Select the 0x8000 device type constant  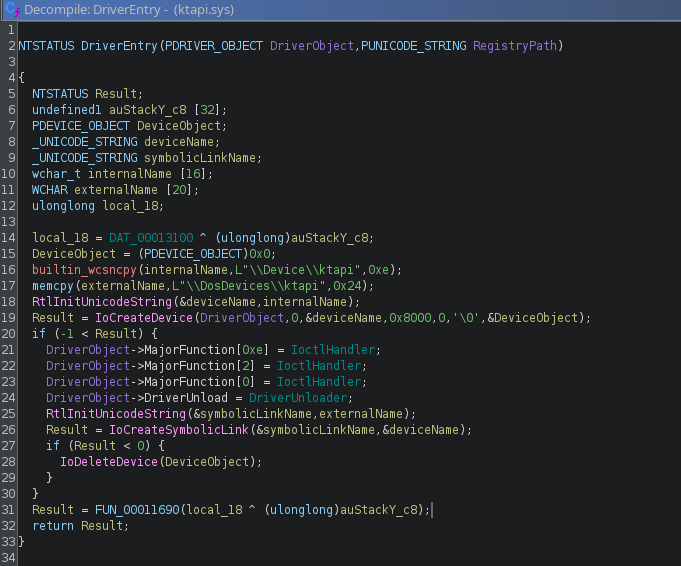410,318
